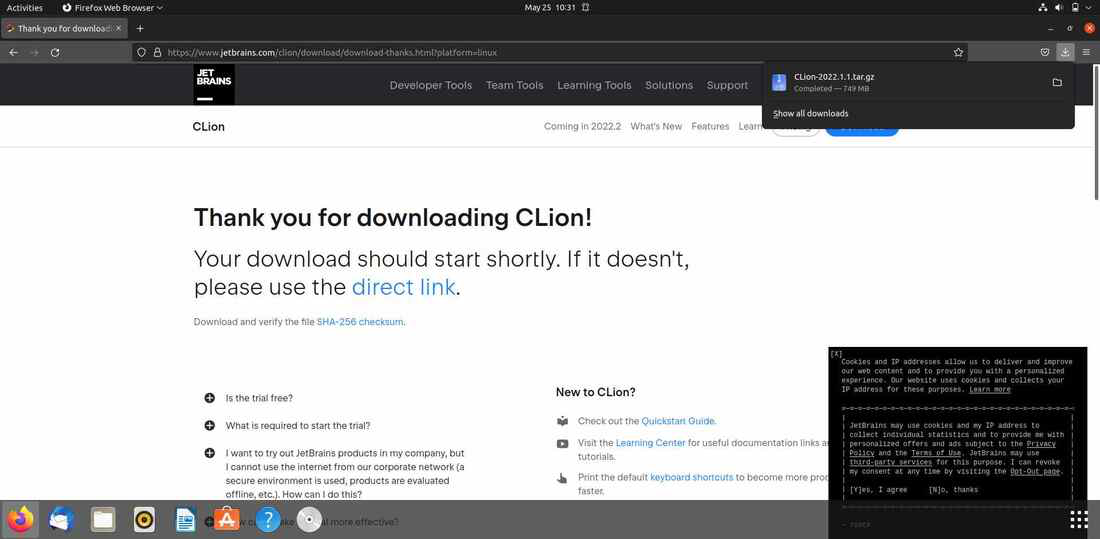
Task: Open Files manager from the dock
Action: 102,520
